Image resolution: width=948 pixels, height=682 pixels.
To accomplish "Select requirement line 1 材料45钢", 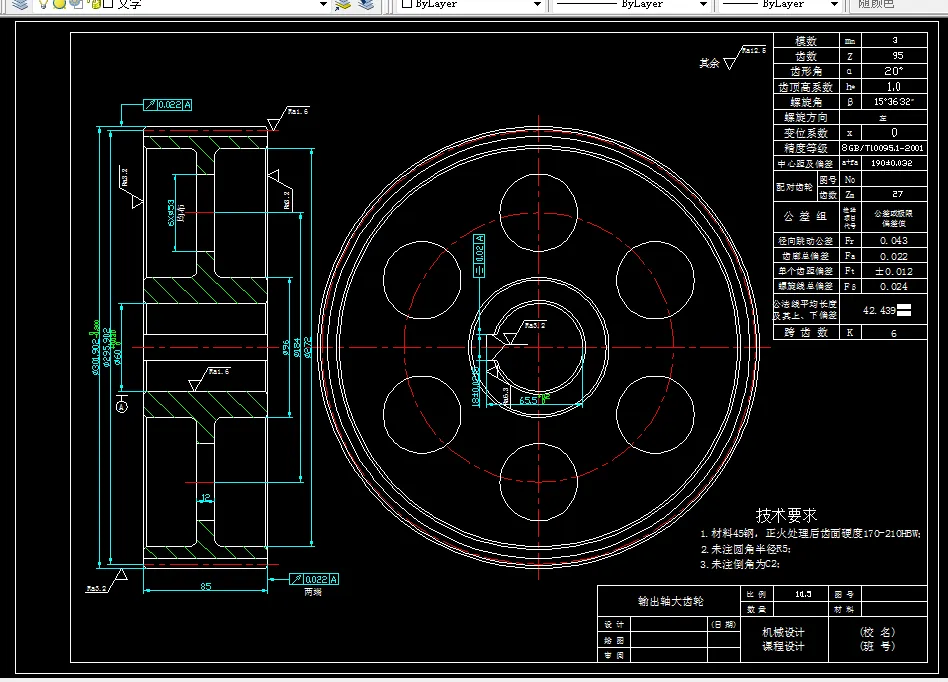I will (x=810, y=533).
